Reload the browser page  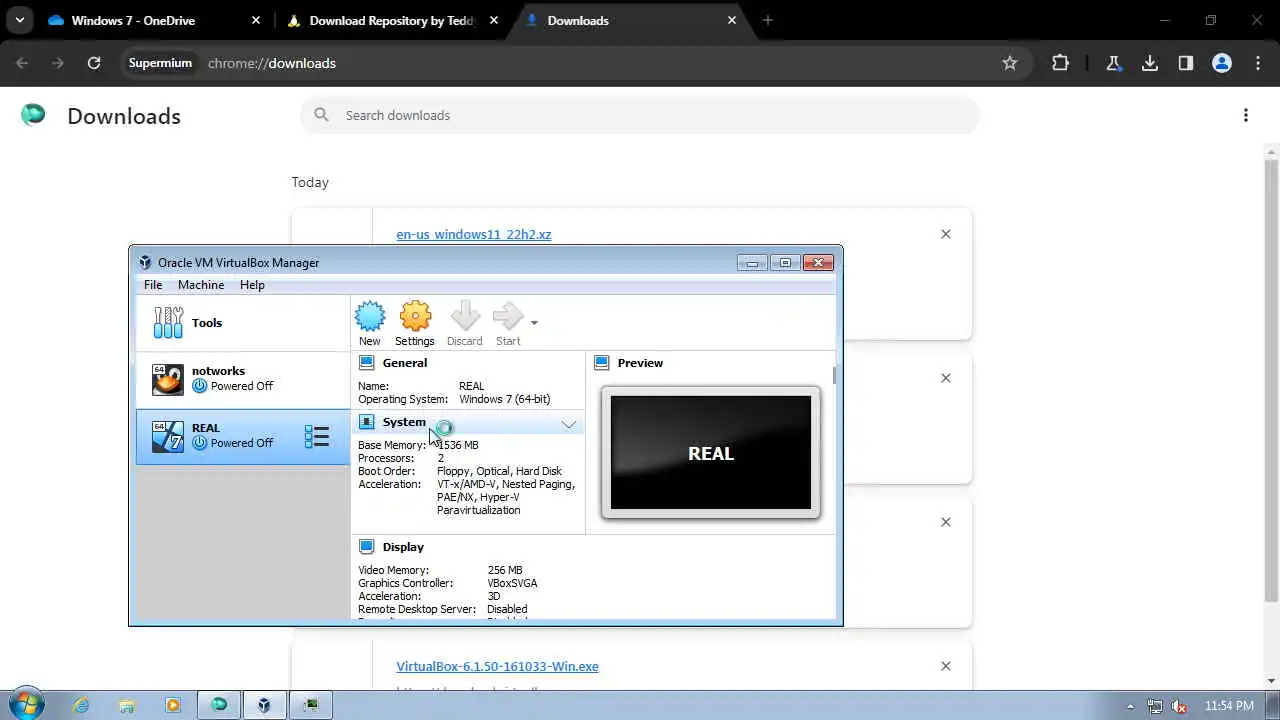coord(94,63)
